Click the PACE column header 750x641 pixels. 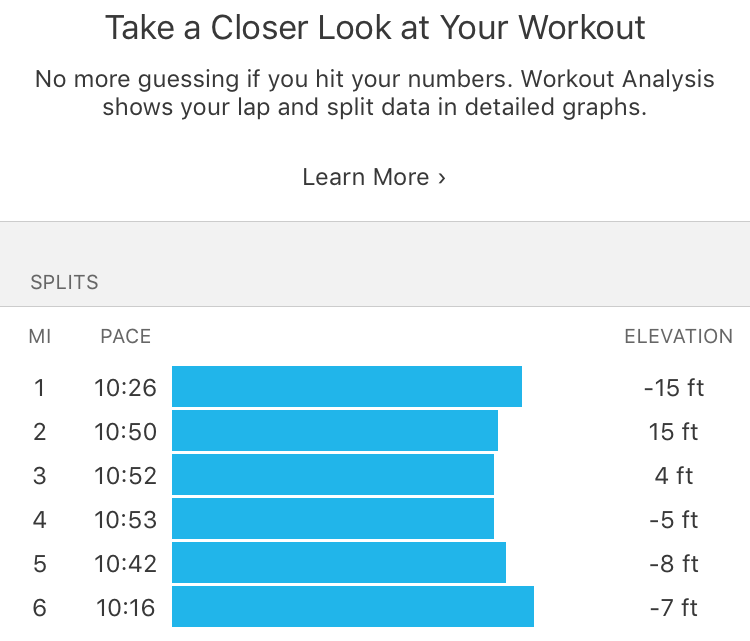click(125, 336)
